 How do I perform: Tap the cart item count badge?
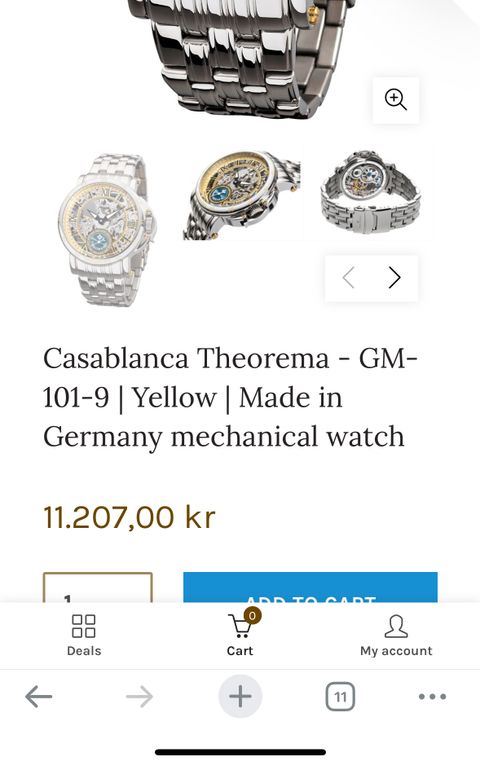coord(252,616)
